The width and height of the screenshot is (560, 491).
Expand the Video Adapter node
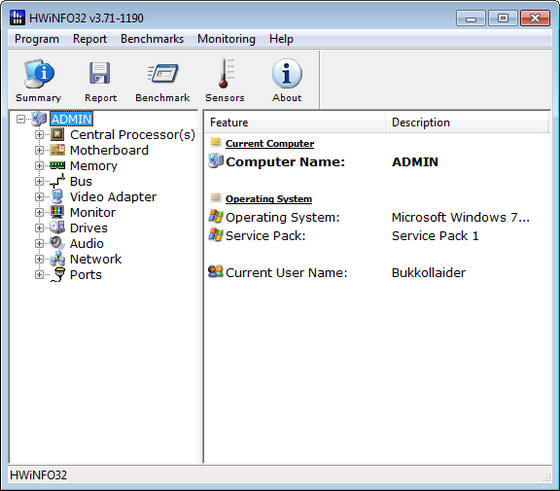click(39, 197)
